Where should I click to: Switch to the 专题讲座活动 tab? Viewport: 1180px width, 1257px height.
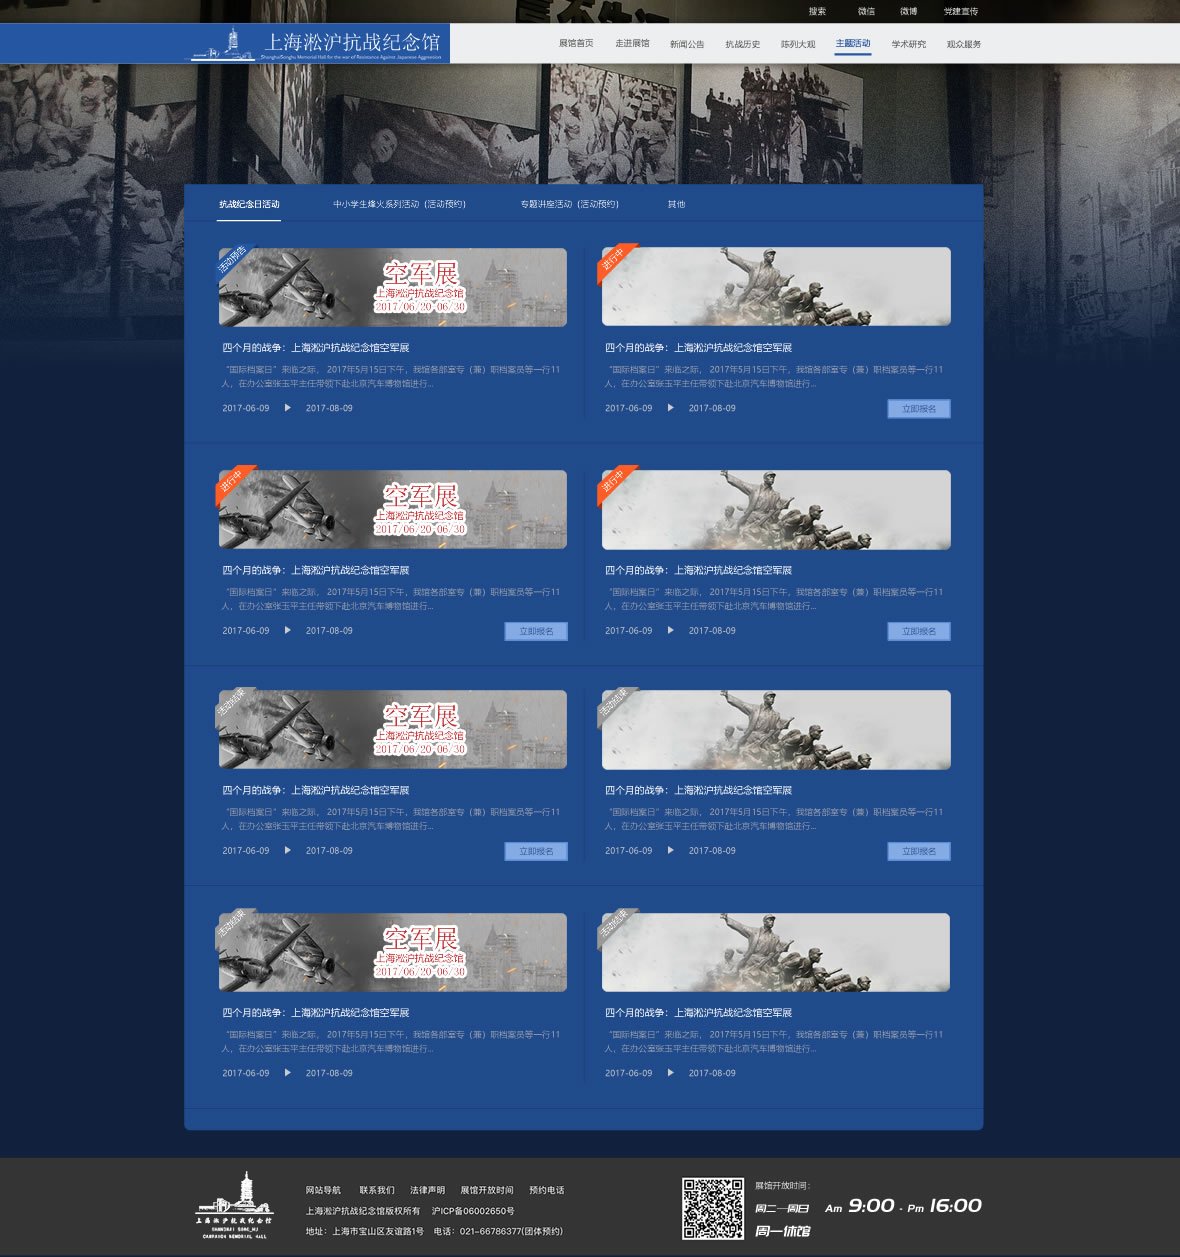[x=569, y=204]
